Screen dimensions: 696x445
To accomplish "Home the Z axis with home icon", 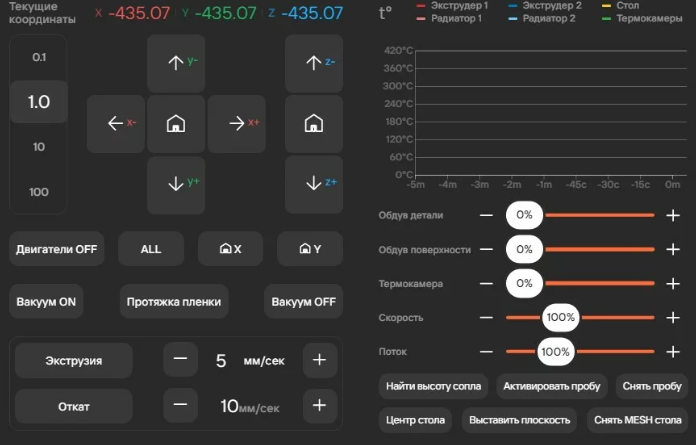I will coord(314,124).
